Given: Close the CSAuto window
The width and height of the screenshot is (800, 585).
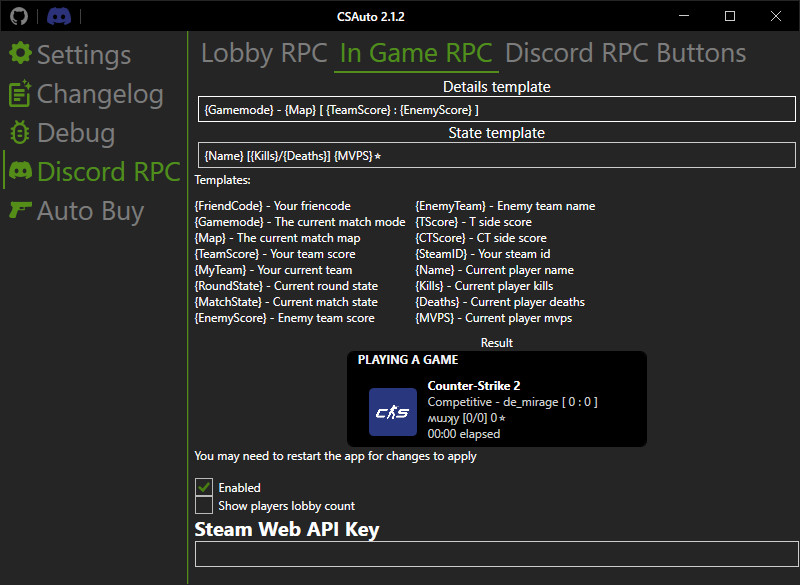Looking at the screenshot, I should coord(776,16).
